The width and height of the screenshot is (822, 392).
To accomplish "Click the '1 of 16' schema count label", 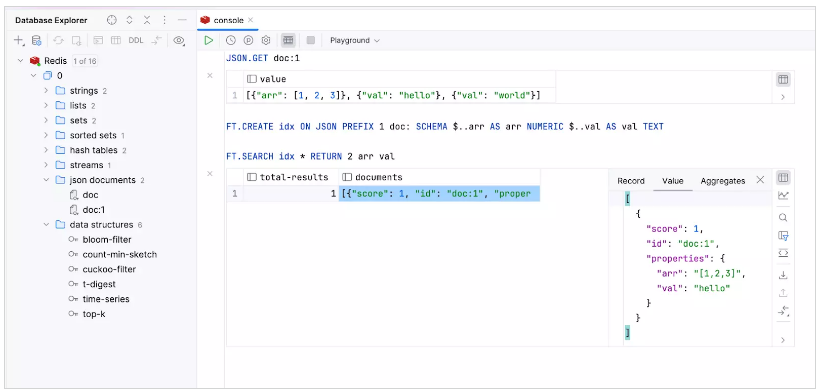I will coord(84,61).
